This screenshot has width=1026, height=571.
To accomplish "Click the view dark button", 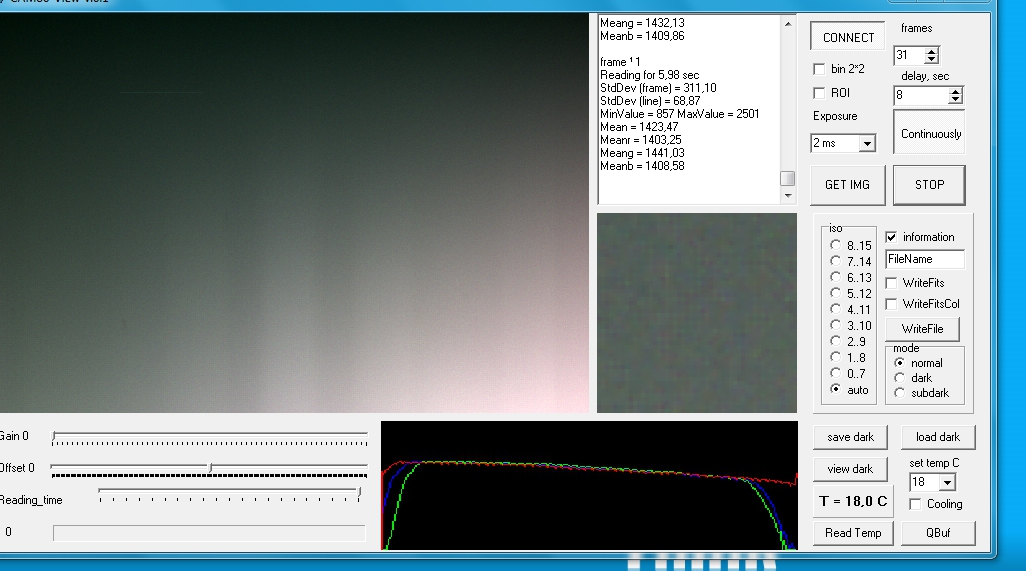I will 850,469.
